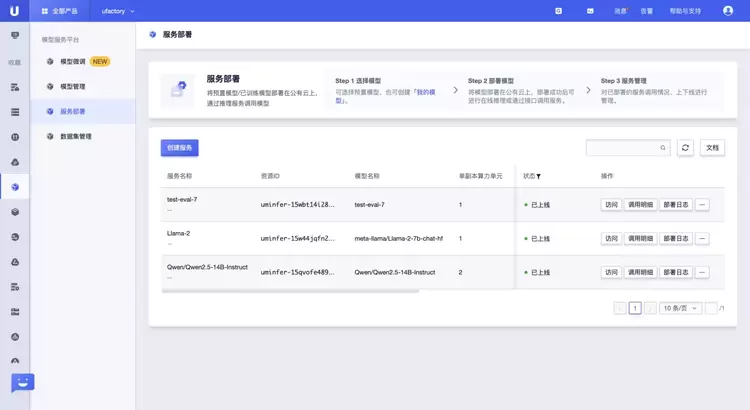Click the 模型微调 sidebar icon
This screenshot has height=410, width=750.
pos(51,61)
